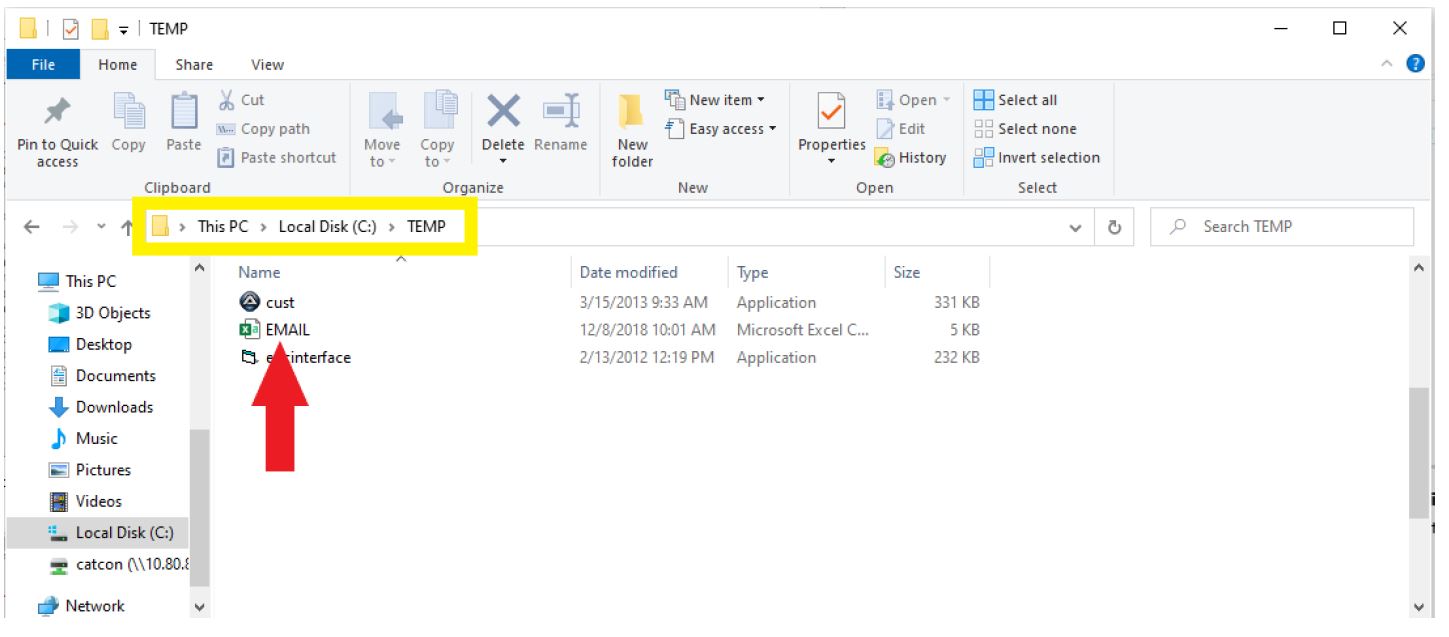Expand the New item dropdown
Viewport: 1449px width, 637px height.
click(716, 100)
